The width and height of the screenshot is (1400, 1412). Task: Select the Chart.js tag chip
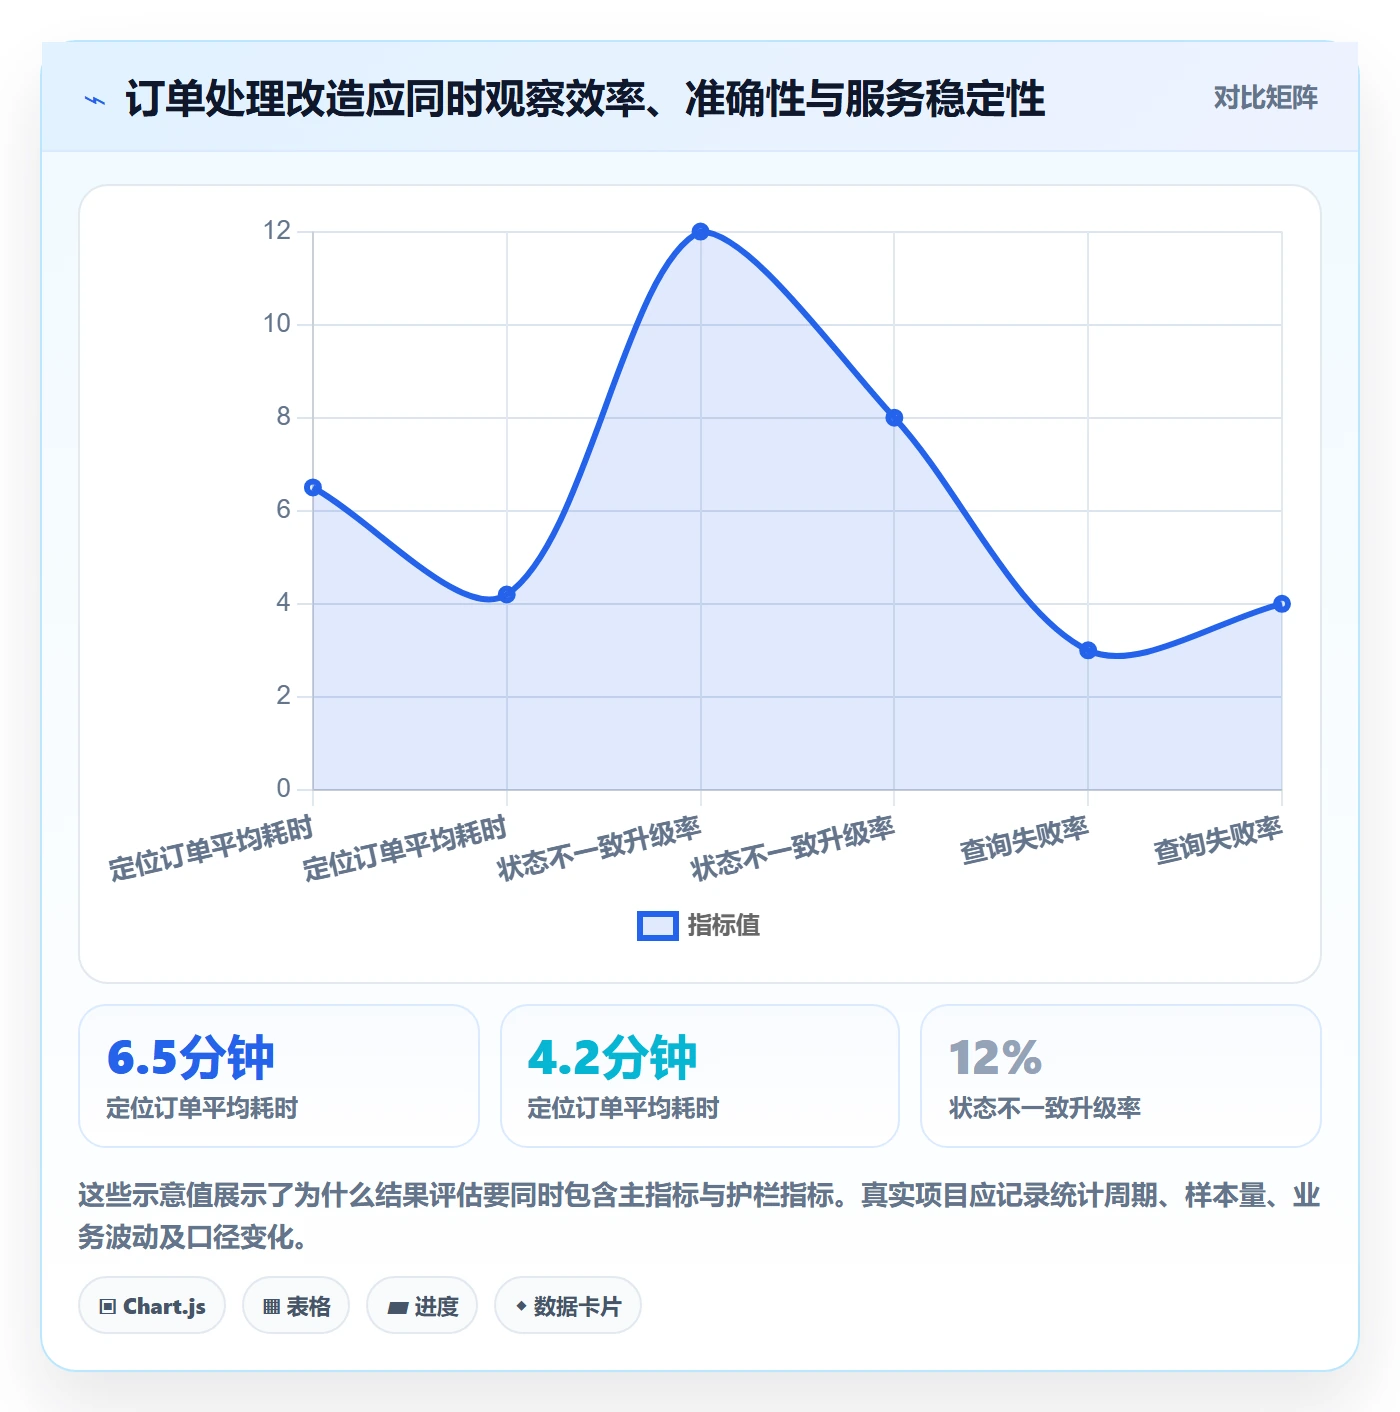(x=152, y=1306)
